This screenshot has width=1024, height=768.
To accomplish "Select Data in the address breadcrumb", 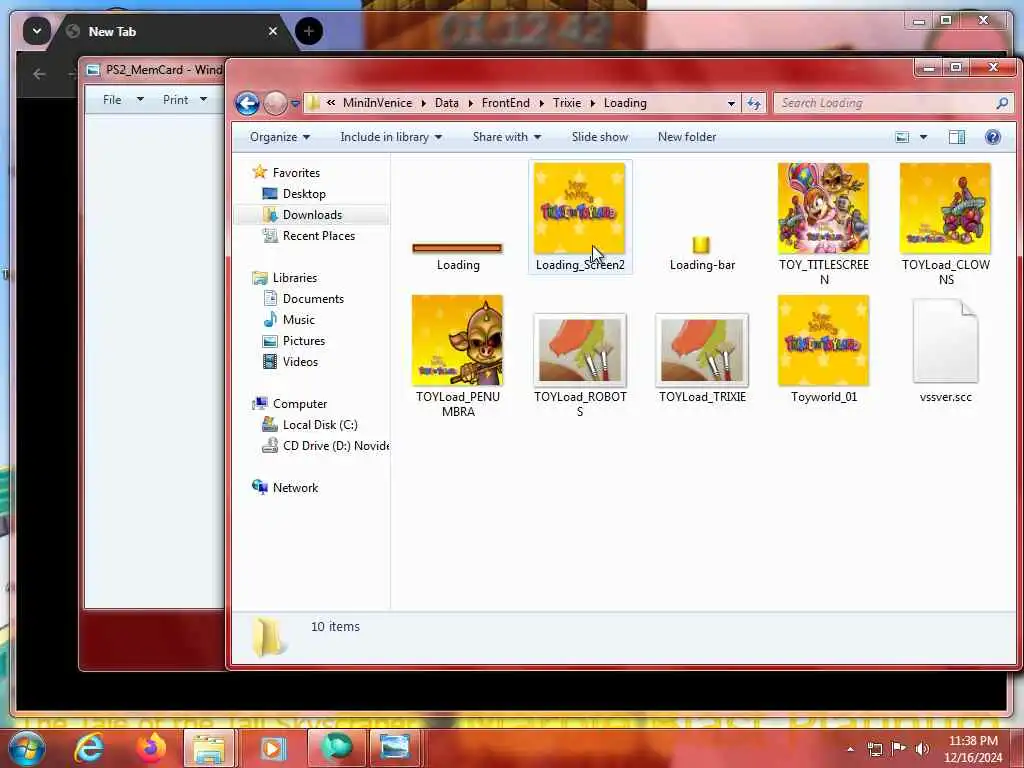I will (447, 103).
